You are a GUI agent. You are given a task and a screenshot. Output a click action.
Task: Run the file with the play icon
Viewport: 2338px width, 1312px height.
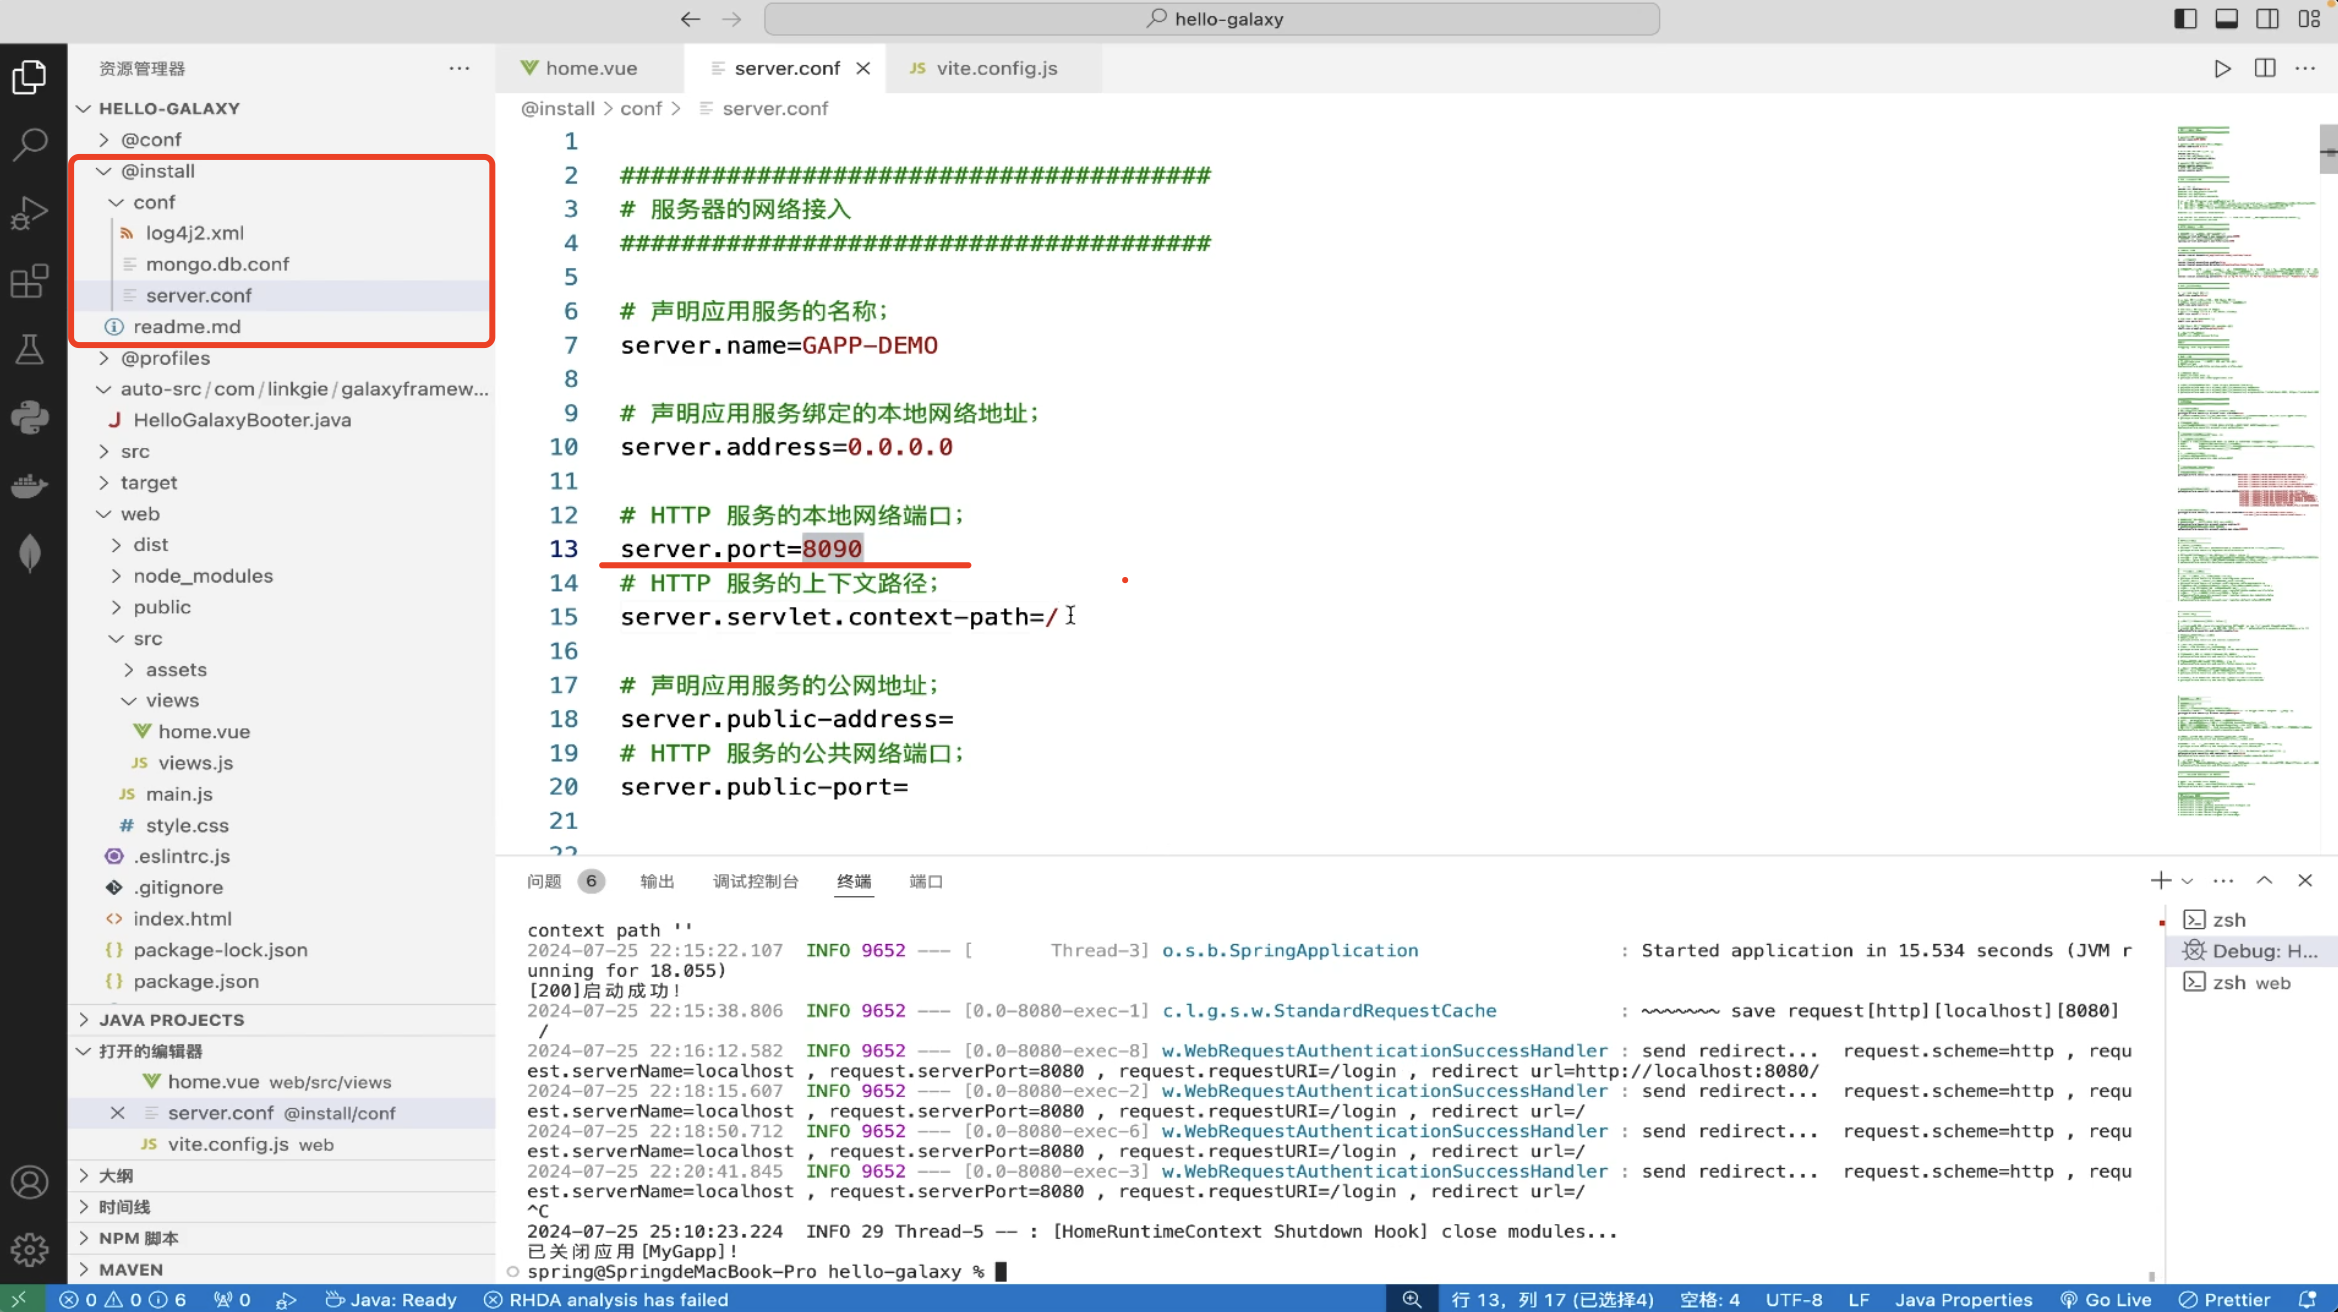click(2222, 68)
